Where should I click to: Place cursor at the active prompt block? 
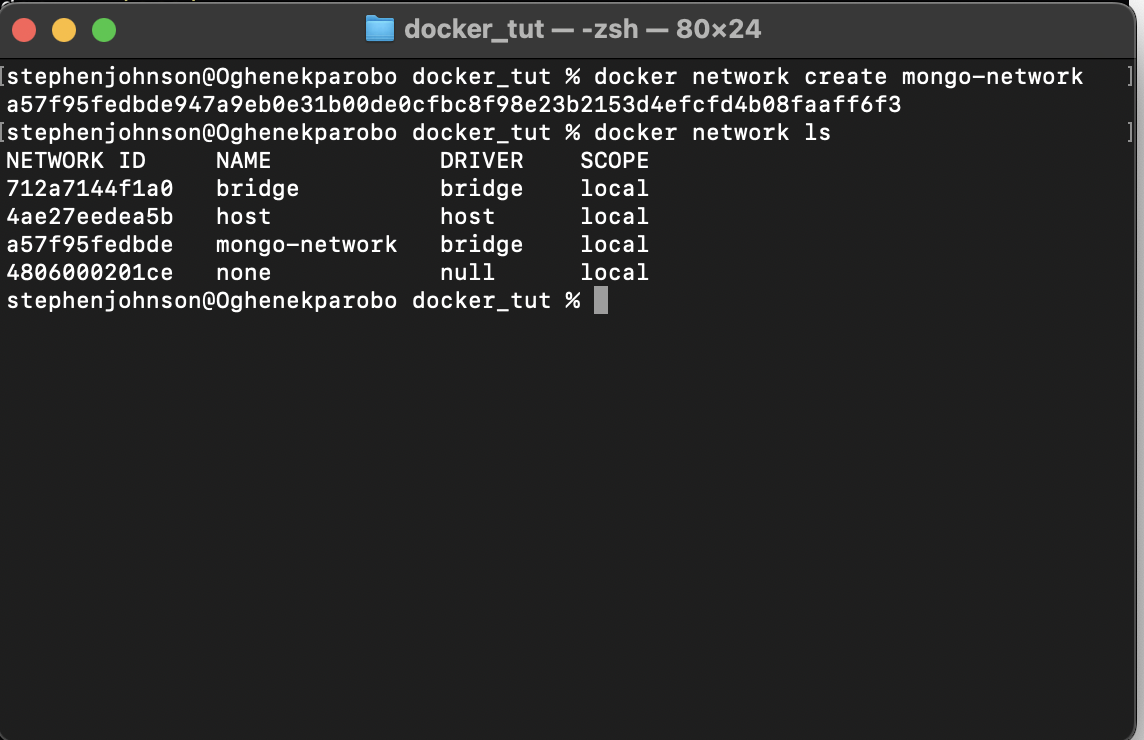[600, 300]
